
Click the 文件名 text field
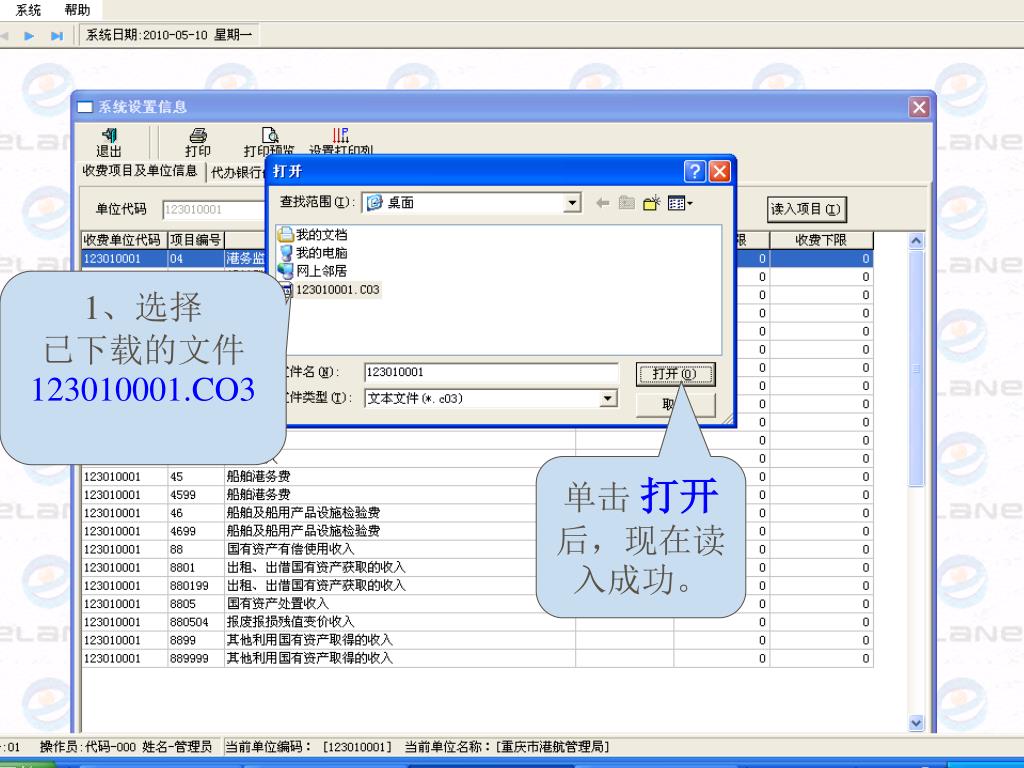[x=491, y=372]
